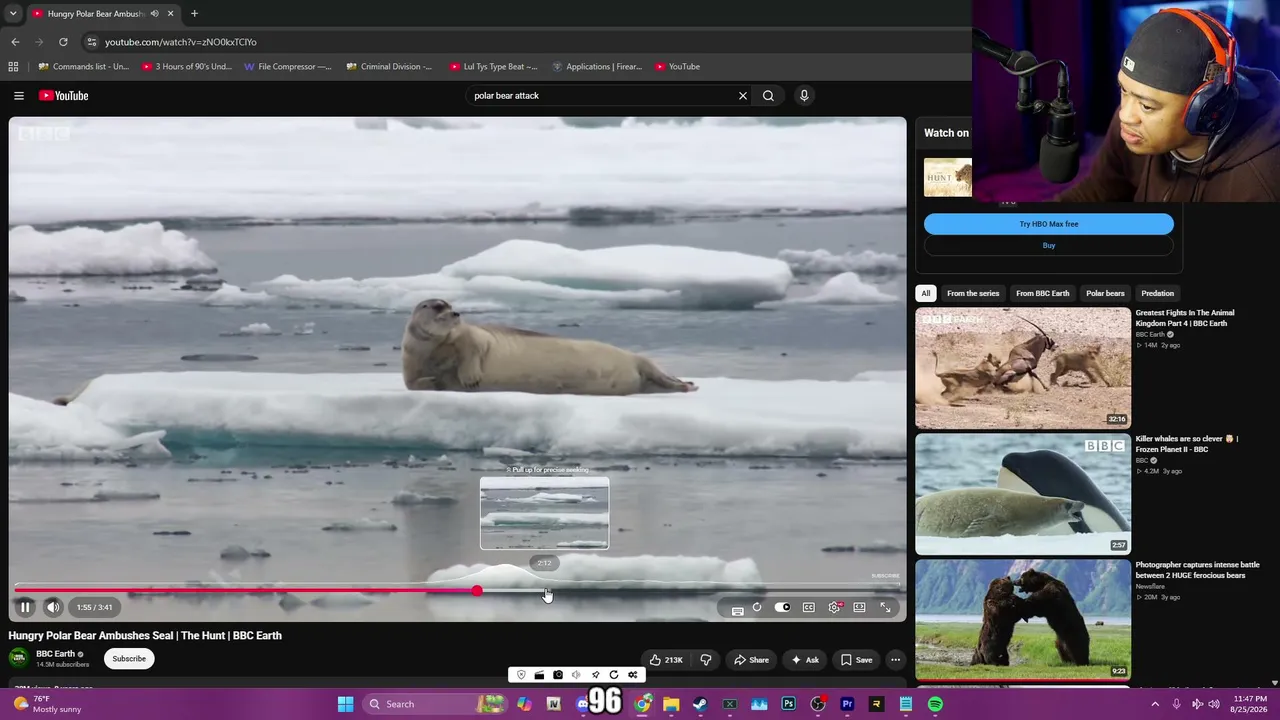The height and width of the screenshot is (720, 1280).
Task: Show hidden system tray icons
Action: point(1155,704)
